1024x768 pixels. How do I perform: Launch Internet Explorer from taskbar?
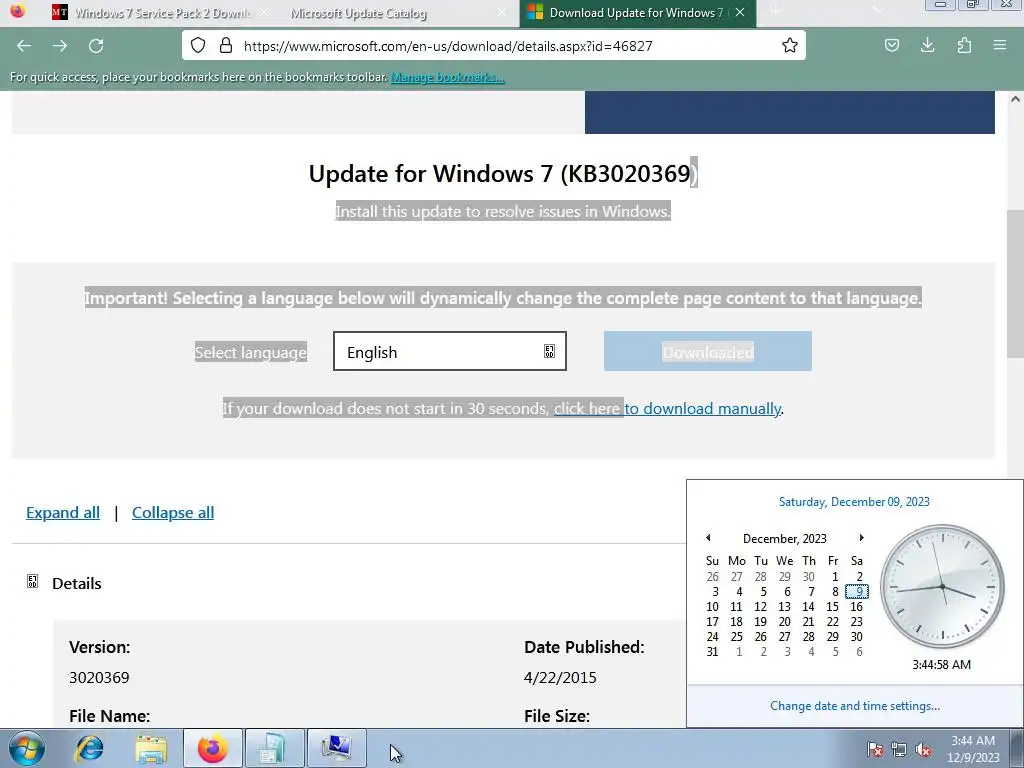[x=89, y=748]
